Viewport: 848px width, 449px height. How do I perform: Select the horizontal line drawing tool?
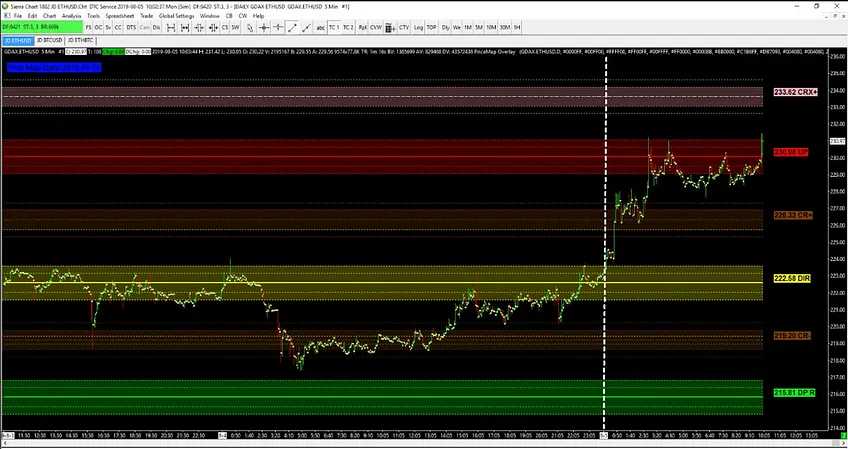tap(278, 27)
